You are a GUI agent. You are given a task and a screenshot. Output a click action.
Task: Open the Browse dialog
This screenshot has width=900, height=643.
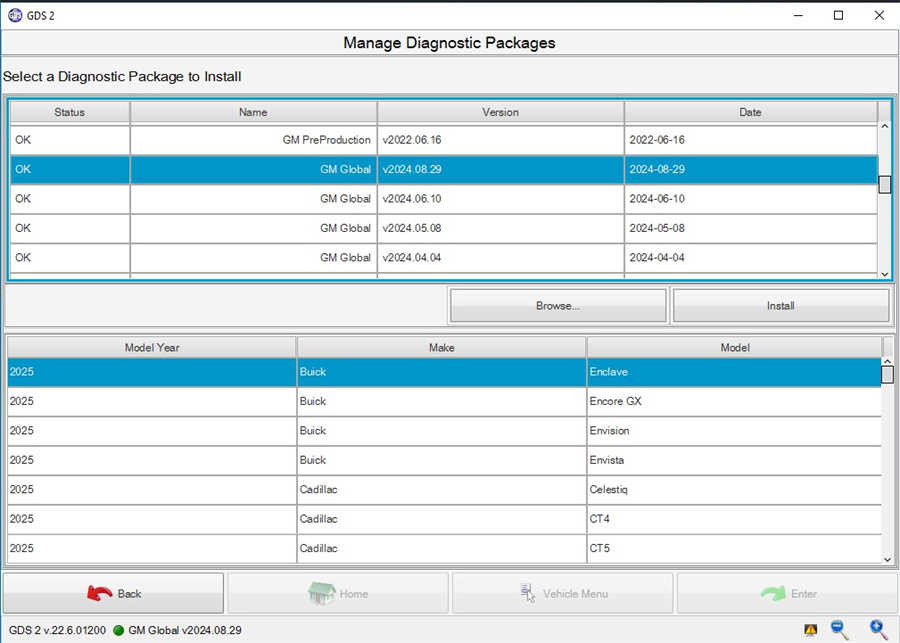point(557,305)
